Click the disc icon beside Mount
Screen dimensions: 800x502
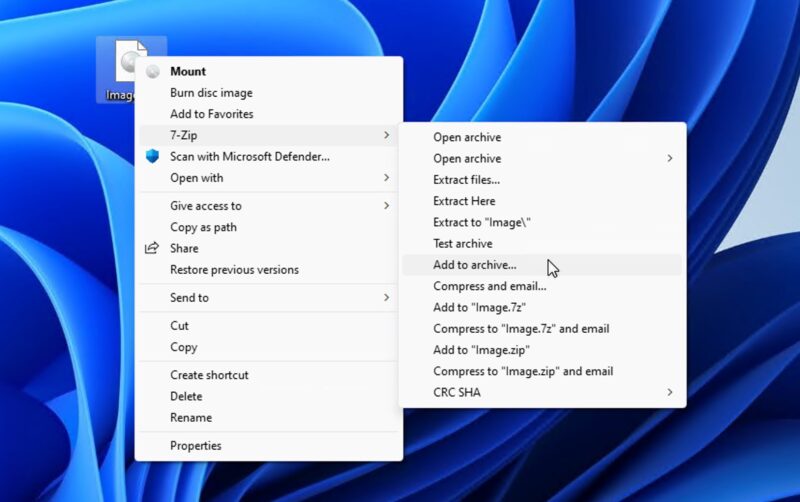coord(153,71)
